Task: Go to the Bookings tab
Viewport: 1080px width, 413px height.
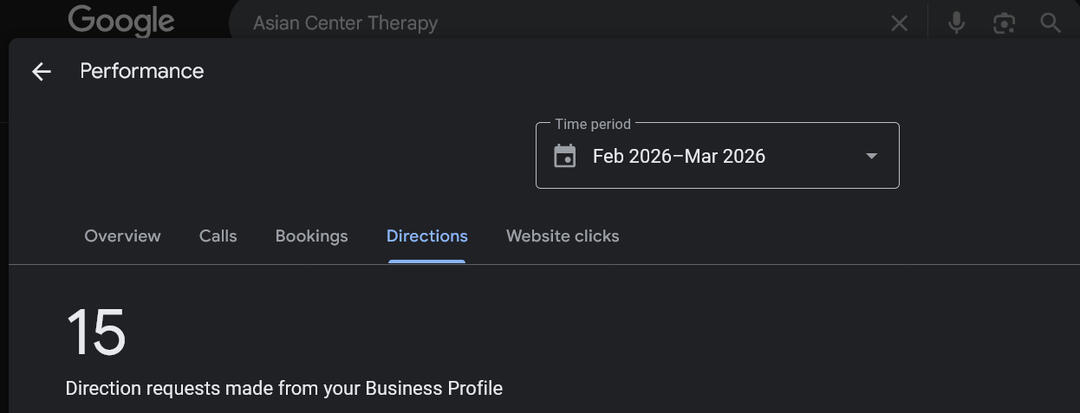Action: (x=311, y=236)
